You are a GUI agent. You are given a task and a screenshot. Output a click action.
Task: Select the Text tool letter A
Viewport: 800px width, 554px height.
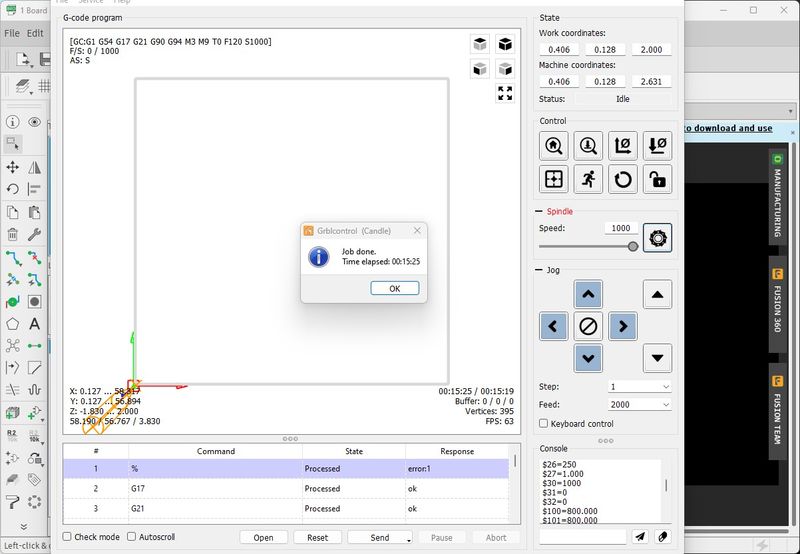pyautogui.click(x=34, y=324)
